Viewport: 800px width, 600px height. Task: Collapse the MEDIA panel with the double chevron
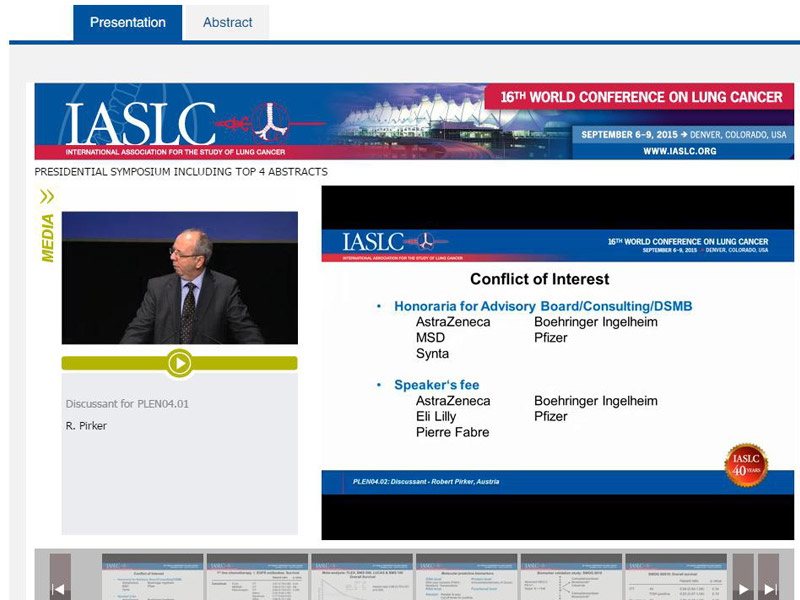(x=47, y=196)
